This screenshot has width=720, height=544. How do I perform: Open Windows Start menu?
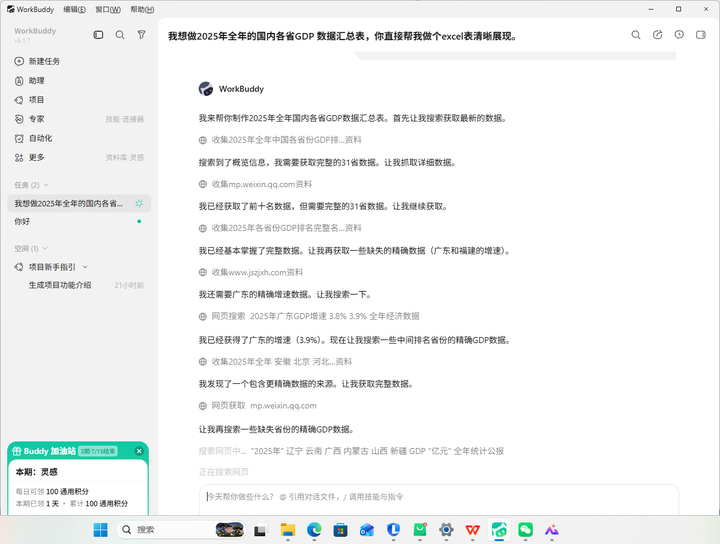tap(100, 530)
